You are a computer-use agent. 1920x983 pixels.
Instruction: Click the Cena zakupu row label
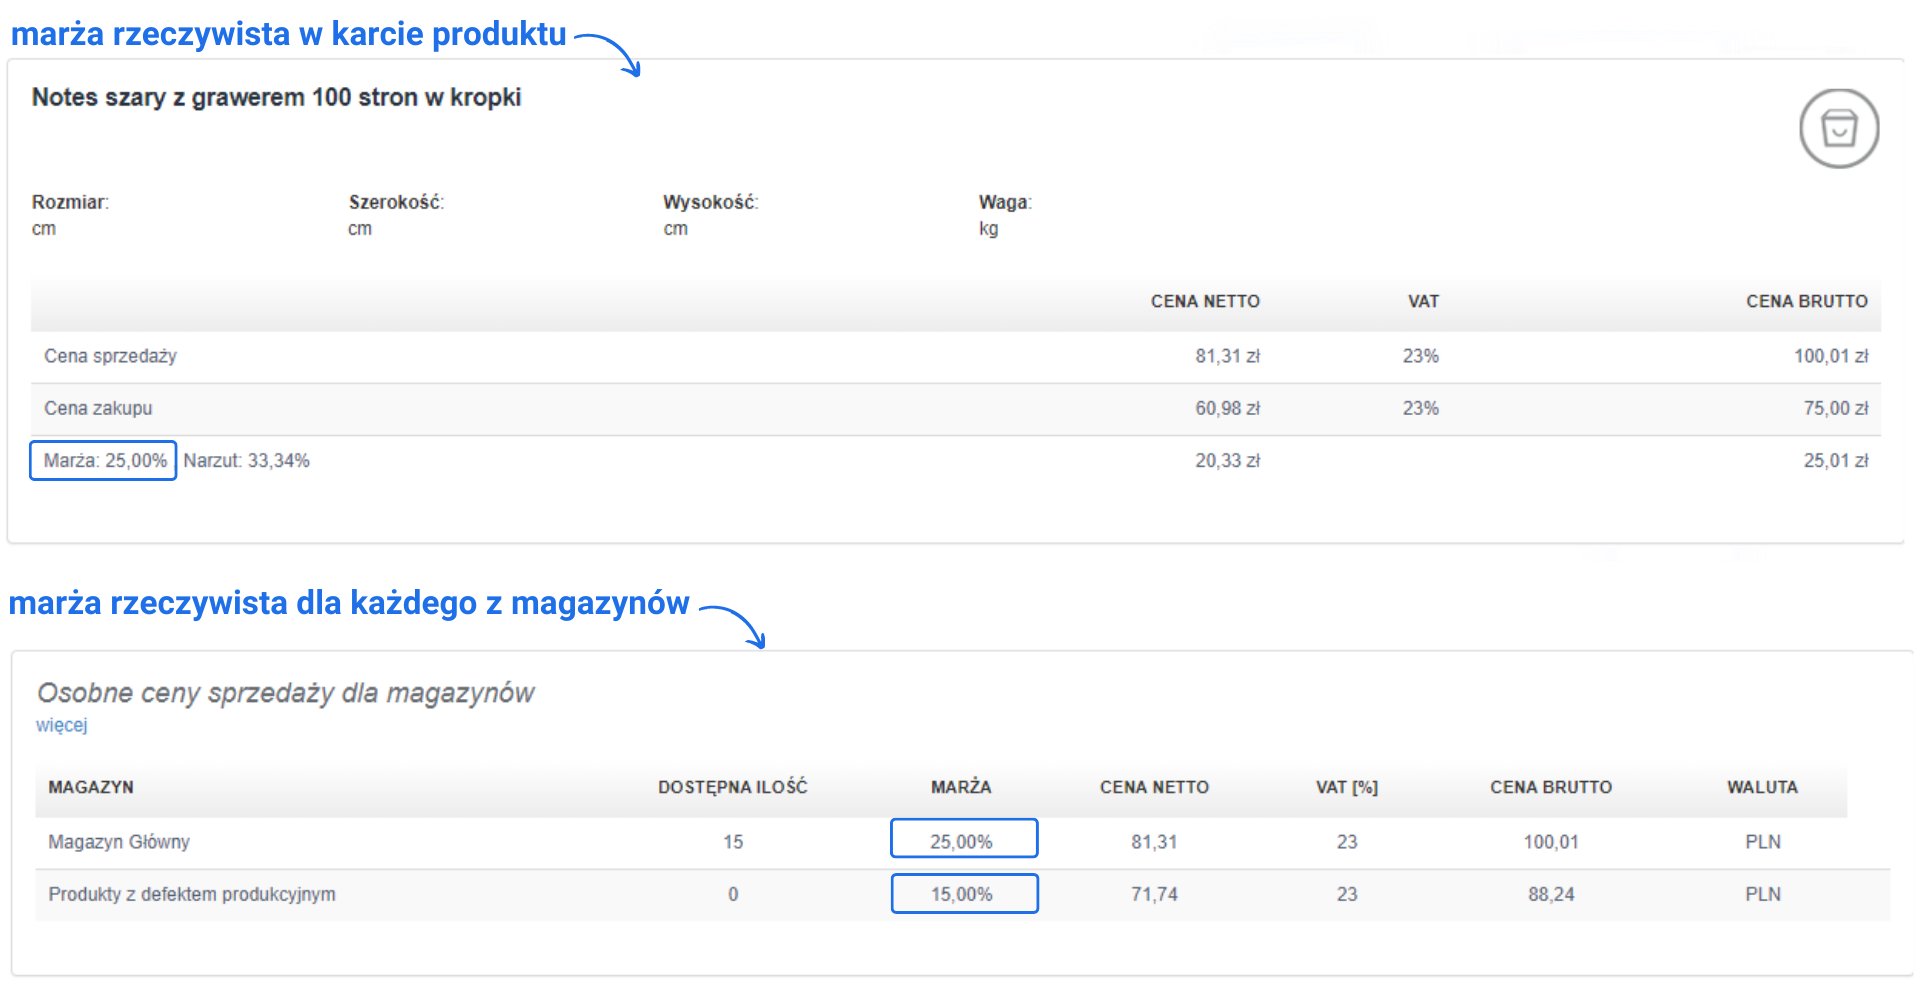click(98, 408)
